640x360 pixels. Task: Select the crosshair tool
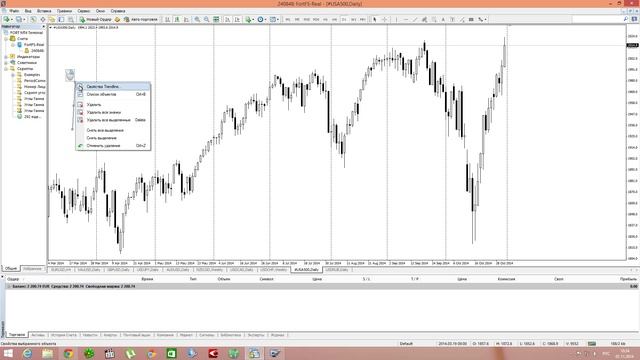click(x=384, y=19)
